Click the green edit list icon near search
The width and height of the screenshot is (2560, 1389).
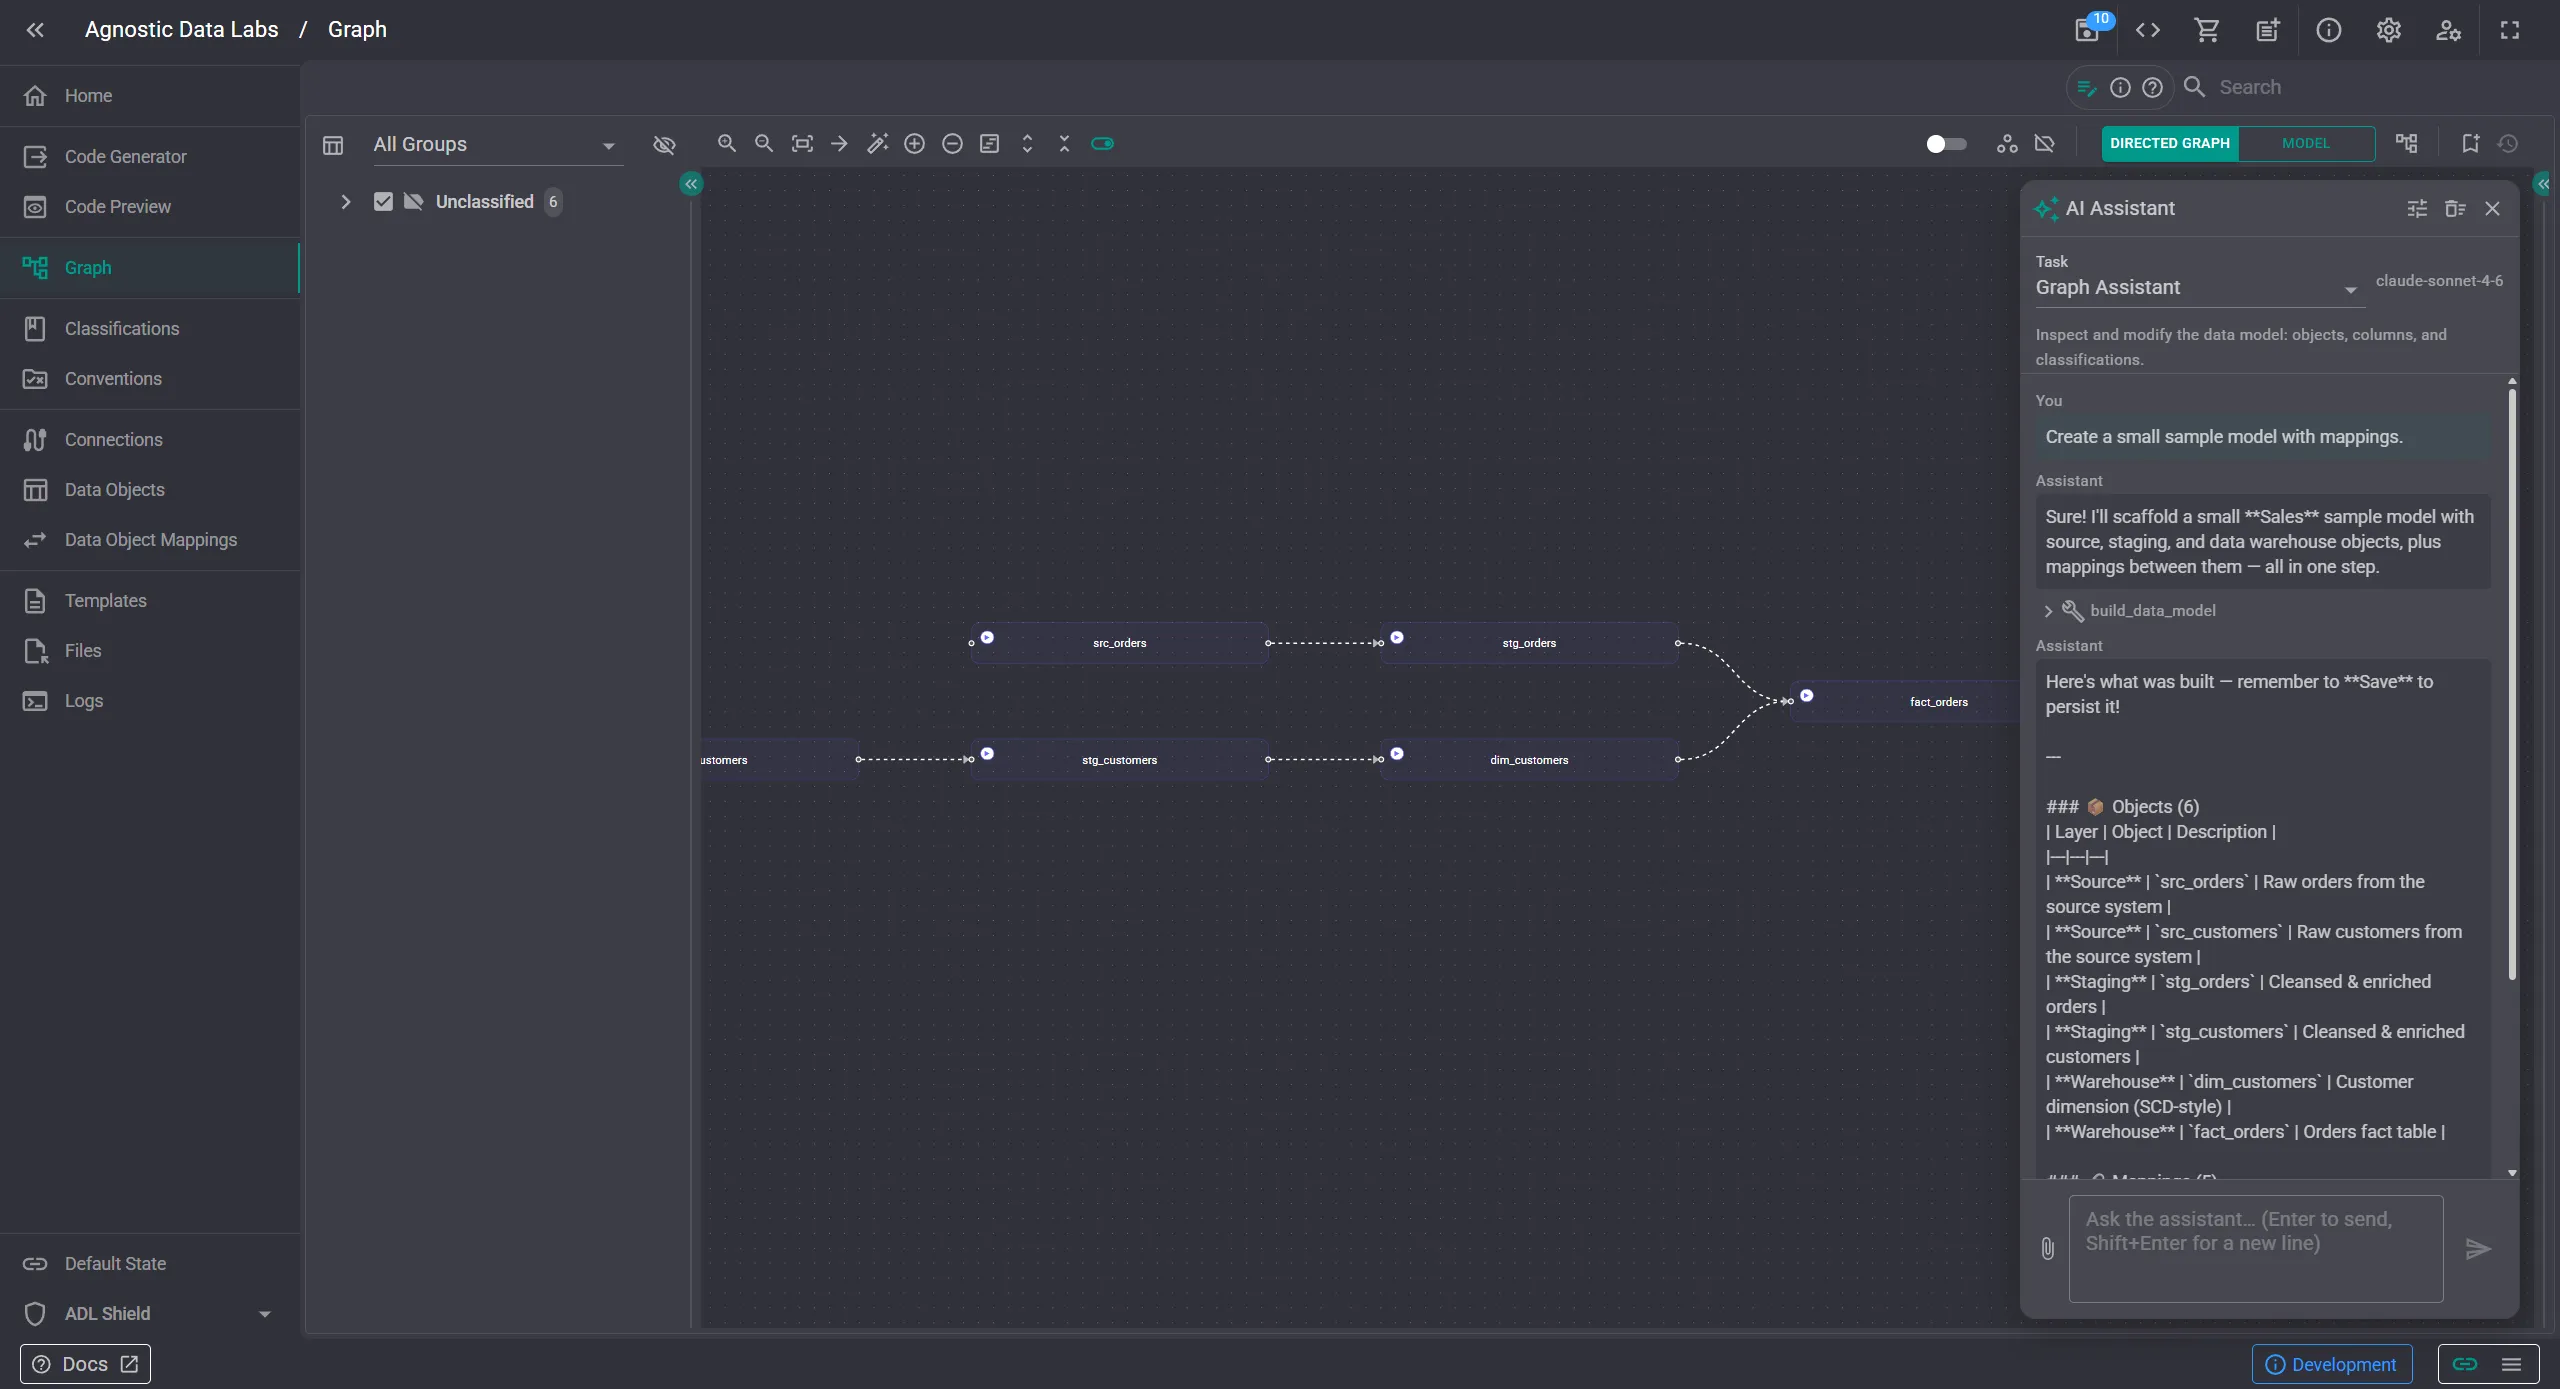point(2087,88)
